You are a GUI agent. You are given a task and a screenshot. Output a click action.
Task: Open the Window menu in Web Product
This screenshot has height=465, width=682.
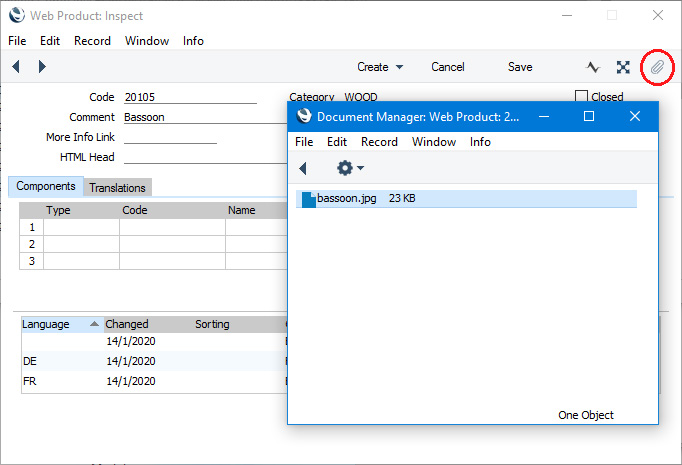point(147,41)
